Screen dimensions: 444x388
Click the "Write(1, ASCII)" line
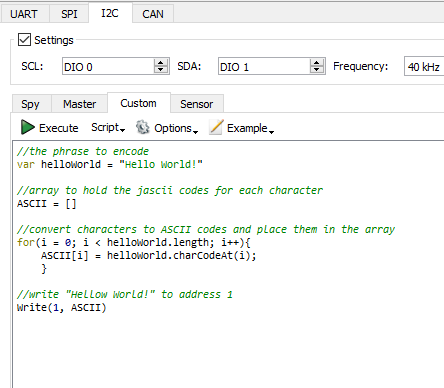61,307
